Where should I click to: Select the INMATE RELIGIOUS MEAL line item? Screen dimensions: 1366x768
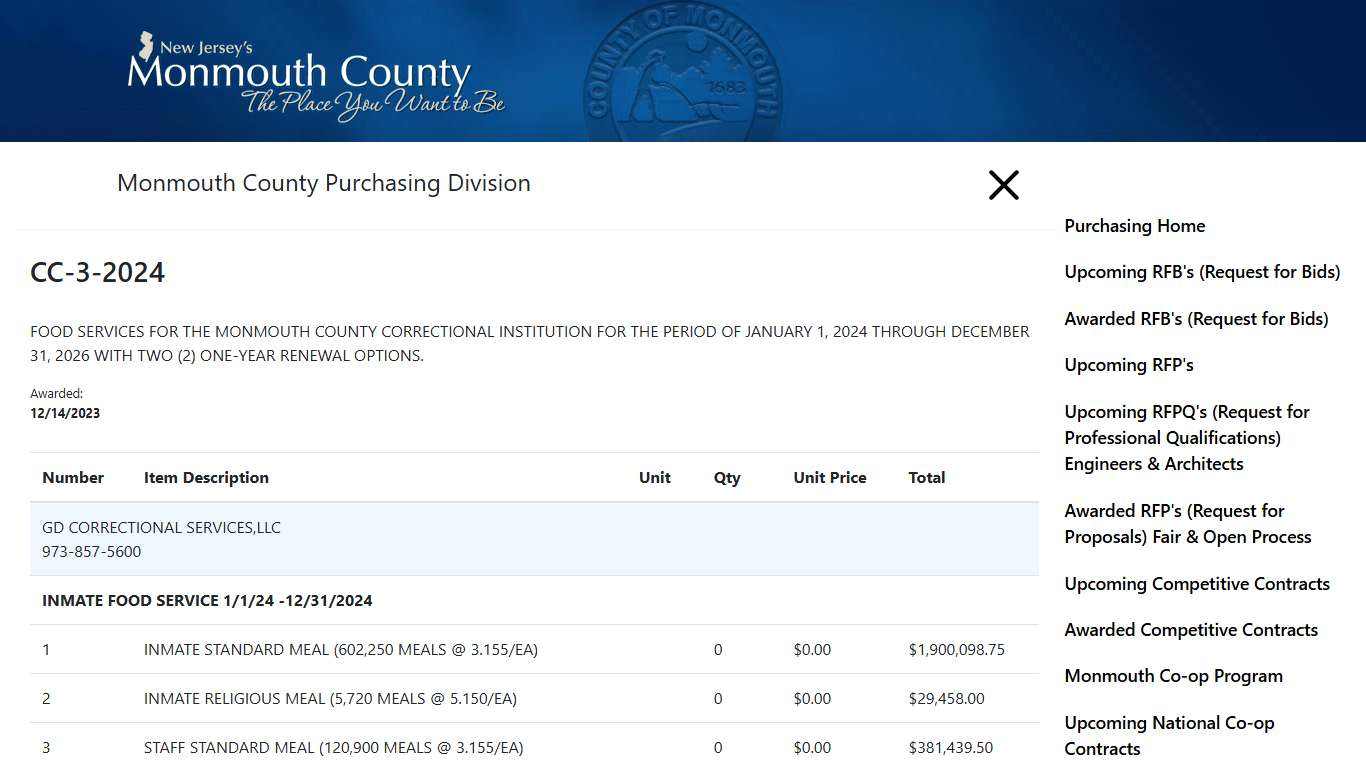point(331,698)
